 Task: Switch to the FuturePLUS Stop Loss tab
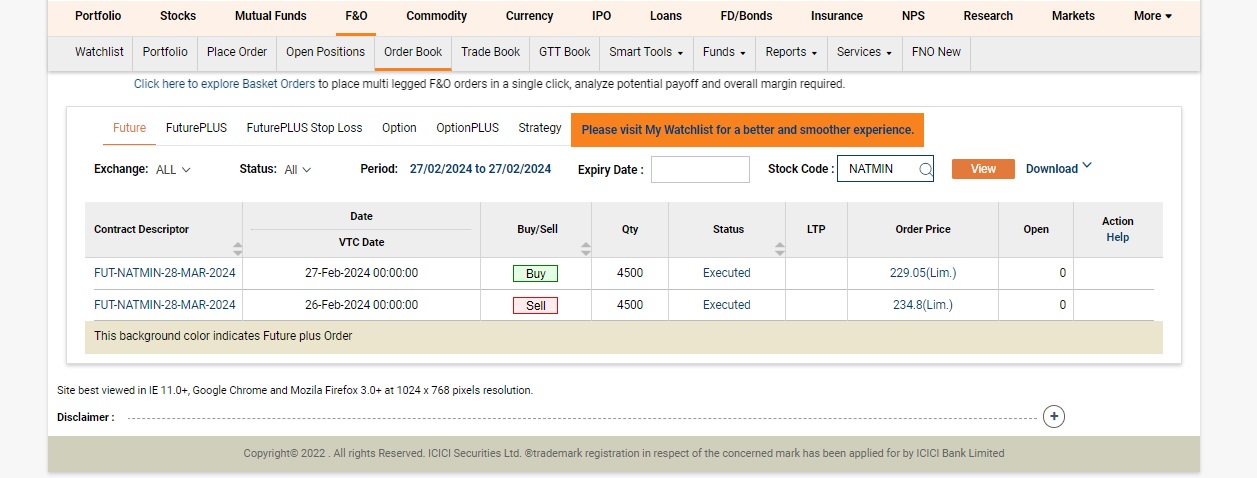click(304, 128)
